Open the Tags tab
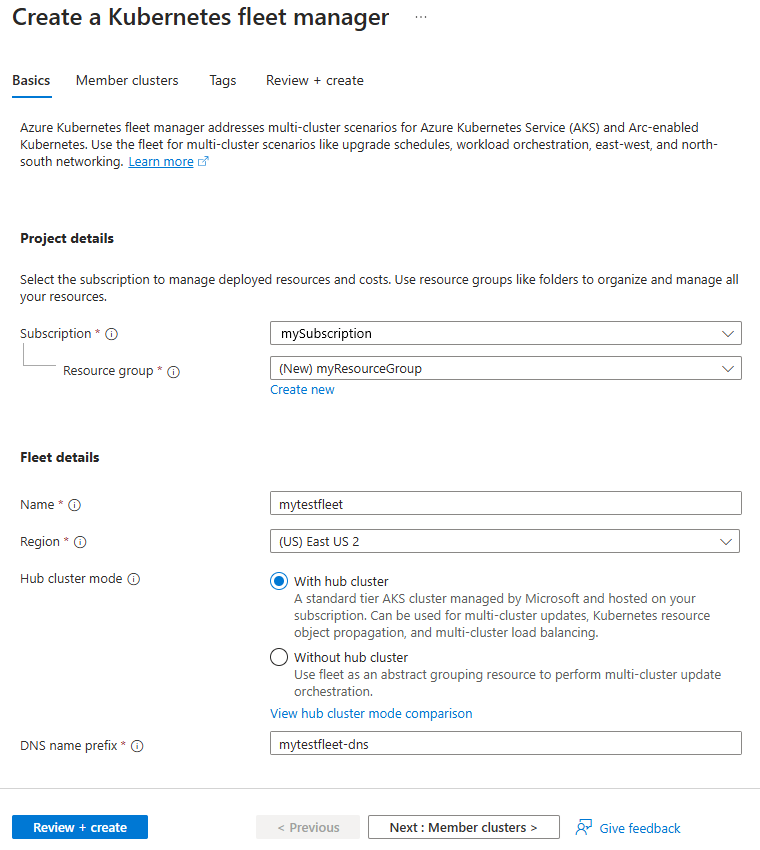Screen dimensions: 760x850 223,80
